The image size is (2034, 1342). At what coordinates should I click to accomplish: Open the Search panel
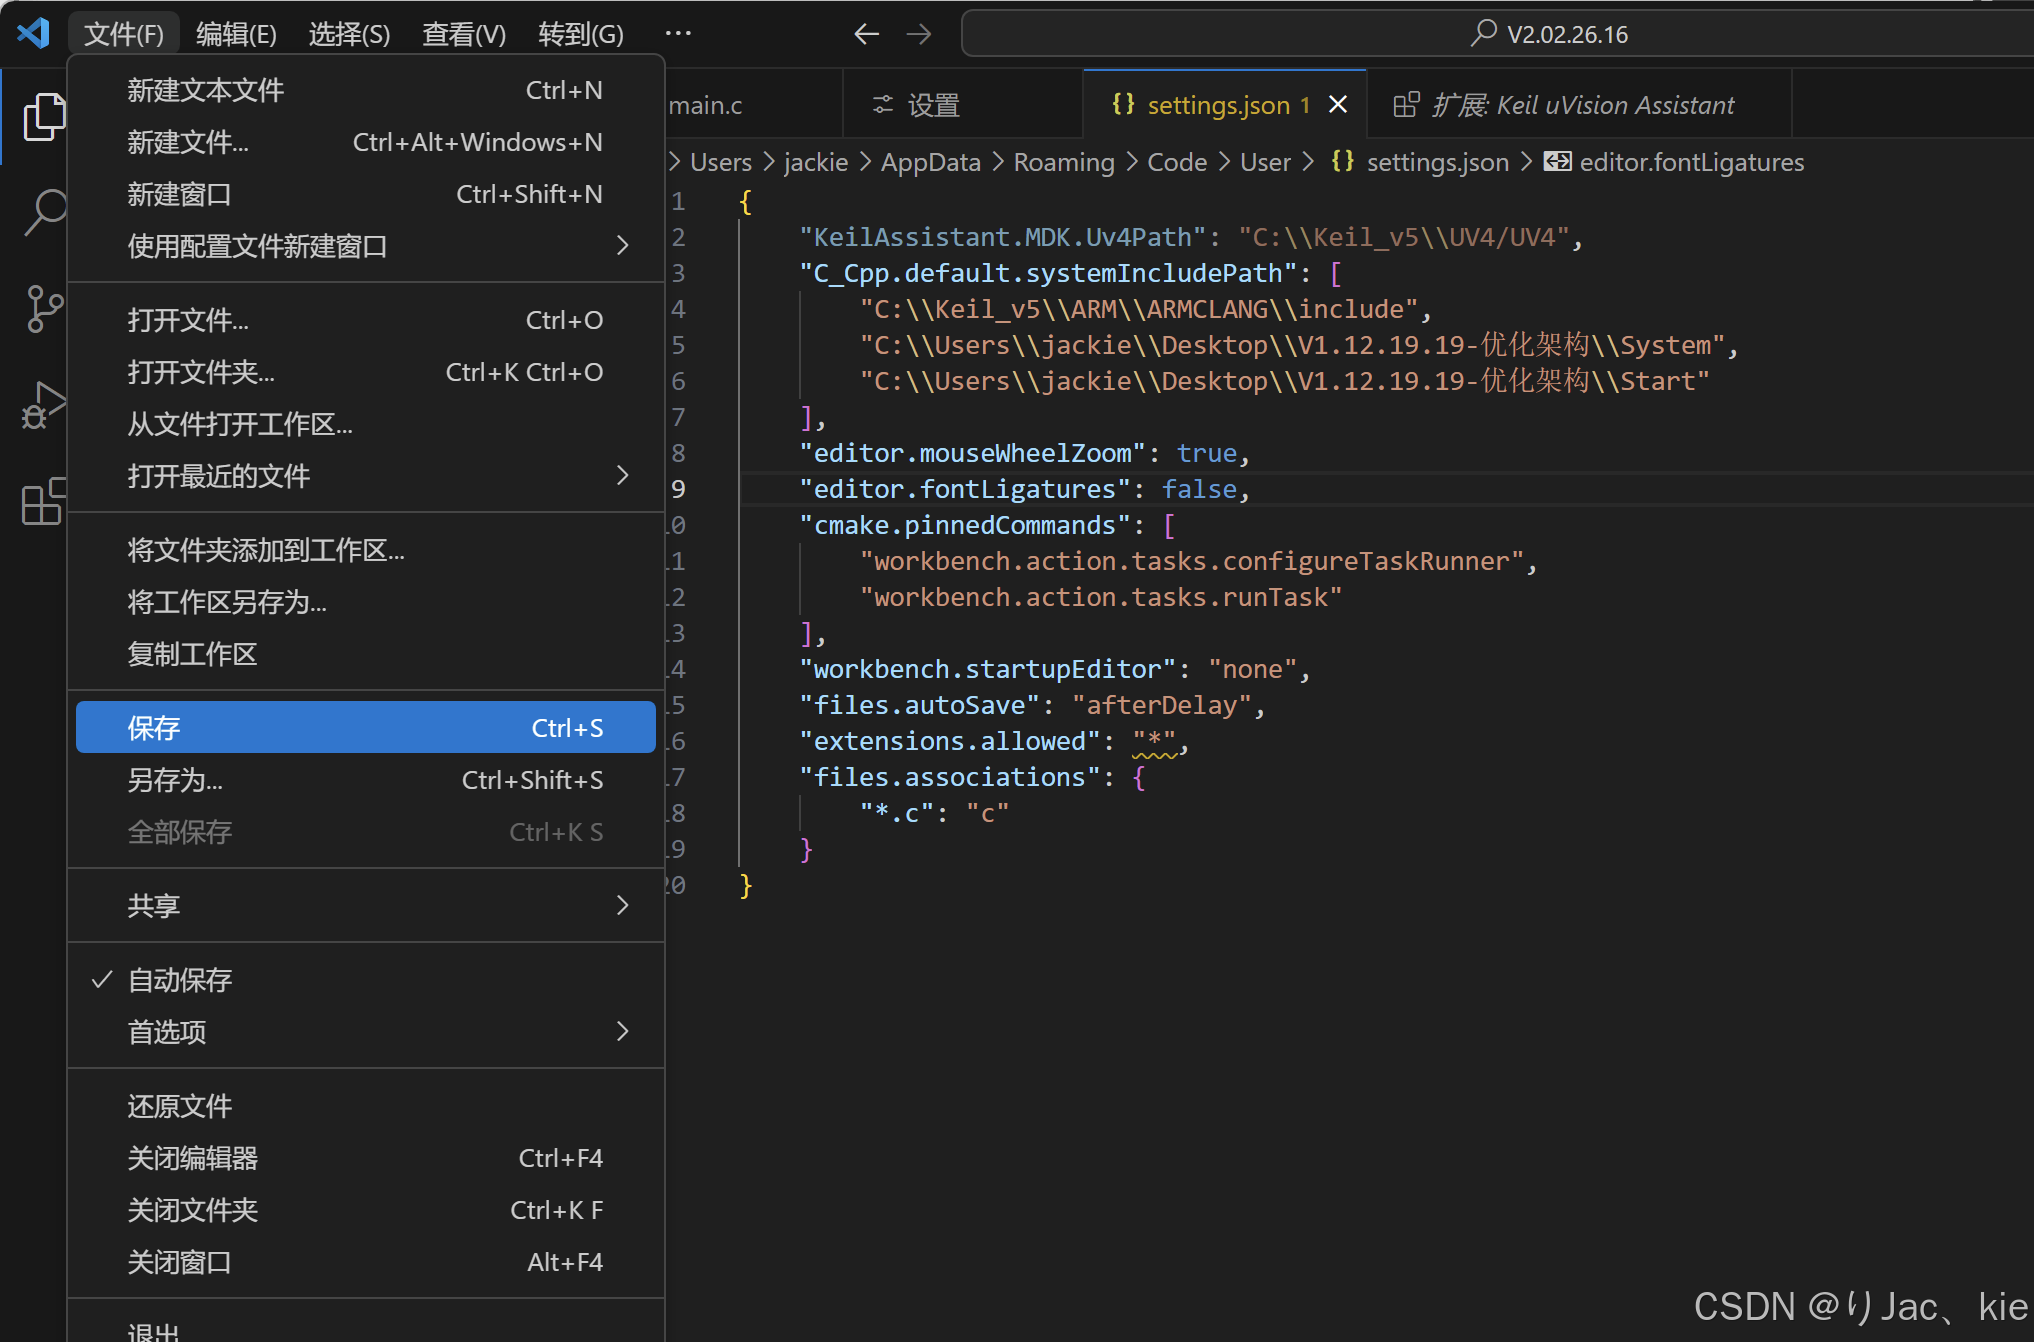click(x=44, y=212)
